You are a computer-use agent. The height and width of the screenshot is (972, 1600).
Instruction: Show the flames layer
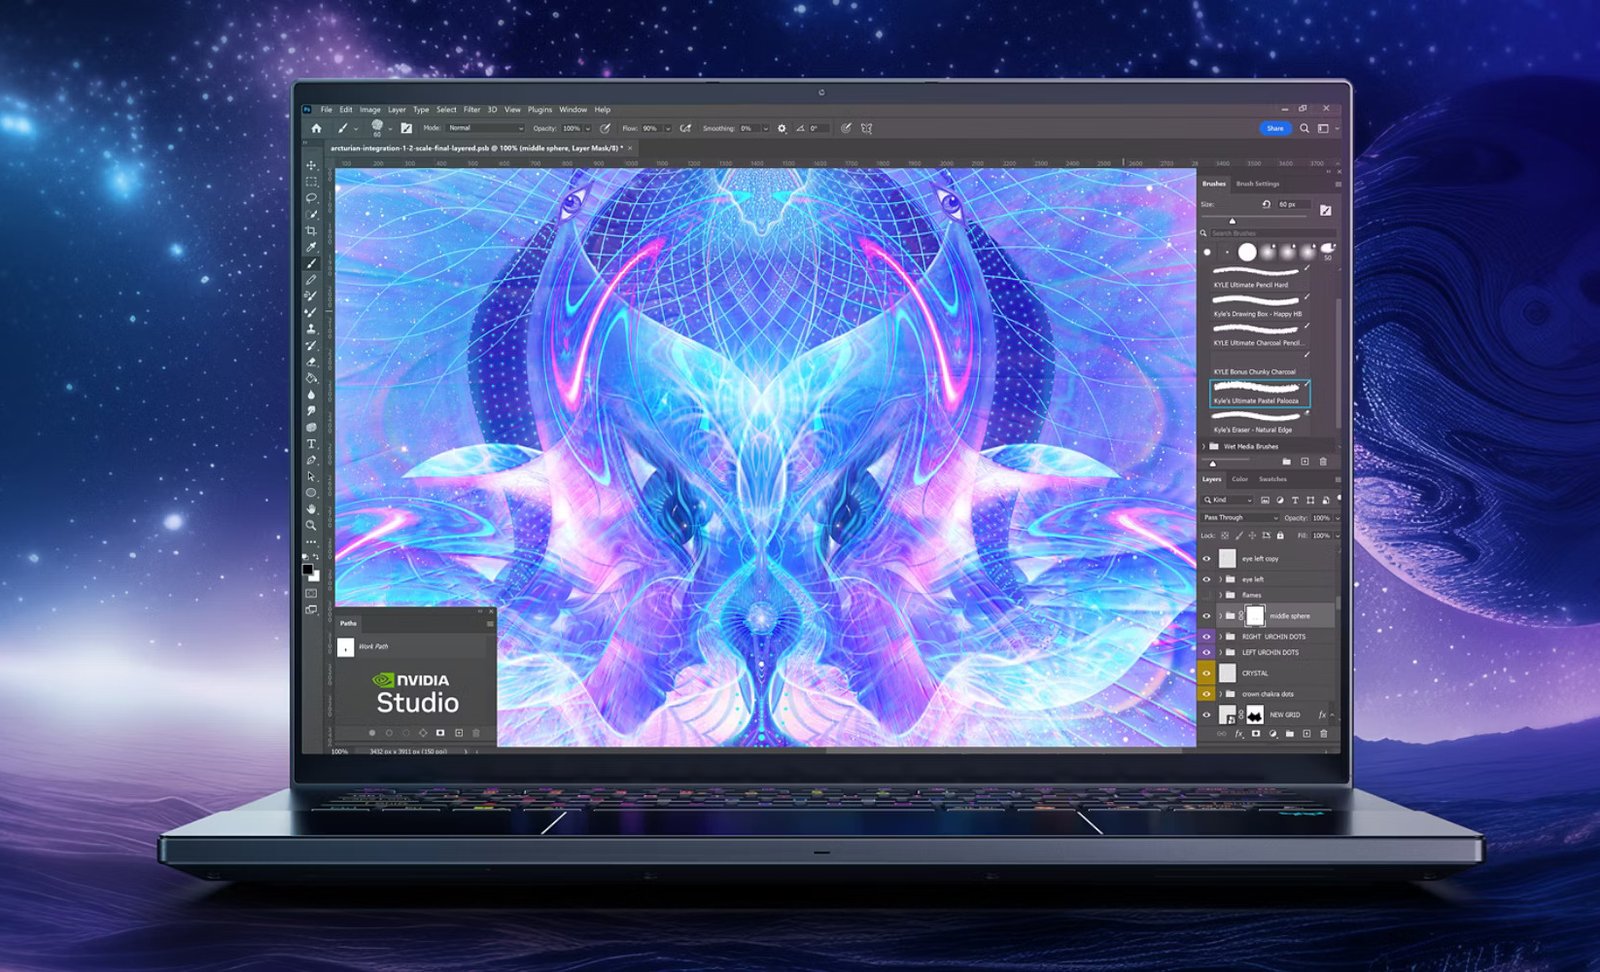pos(1206,595)
